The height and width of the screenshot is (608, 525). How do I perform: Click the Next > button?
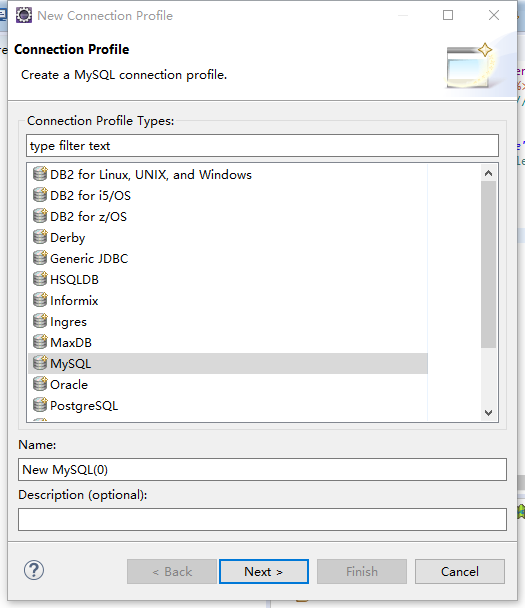click(264, 571)
